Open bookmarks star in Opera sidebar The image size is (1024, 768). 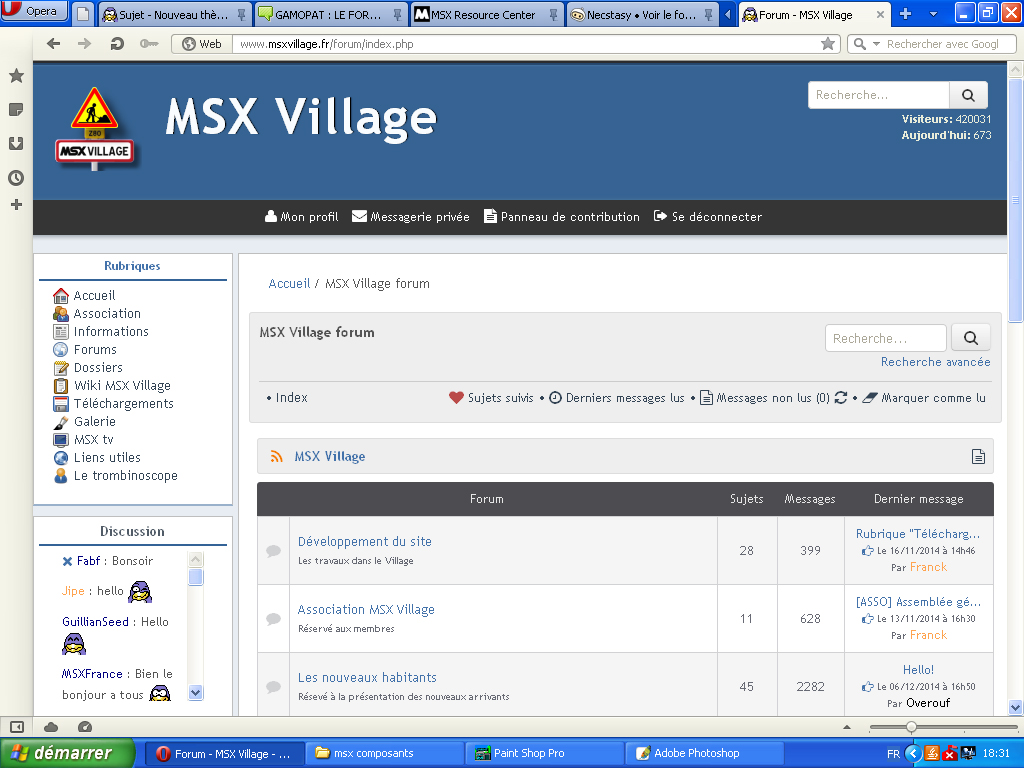click(x=16, y=76)
